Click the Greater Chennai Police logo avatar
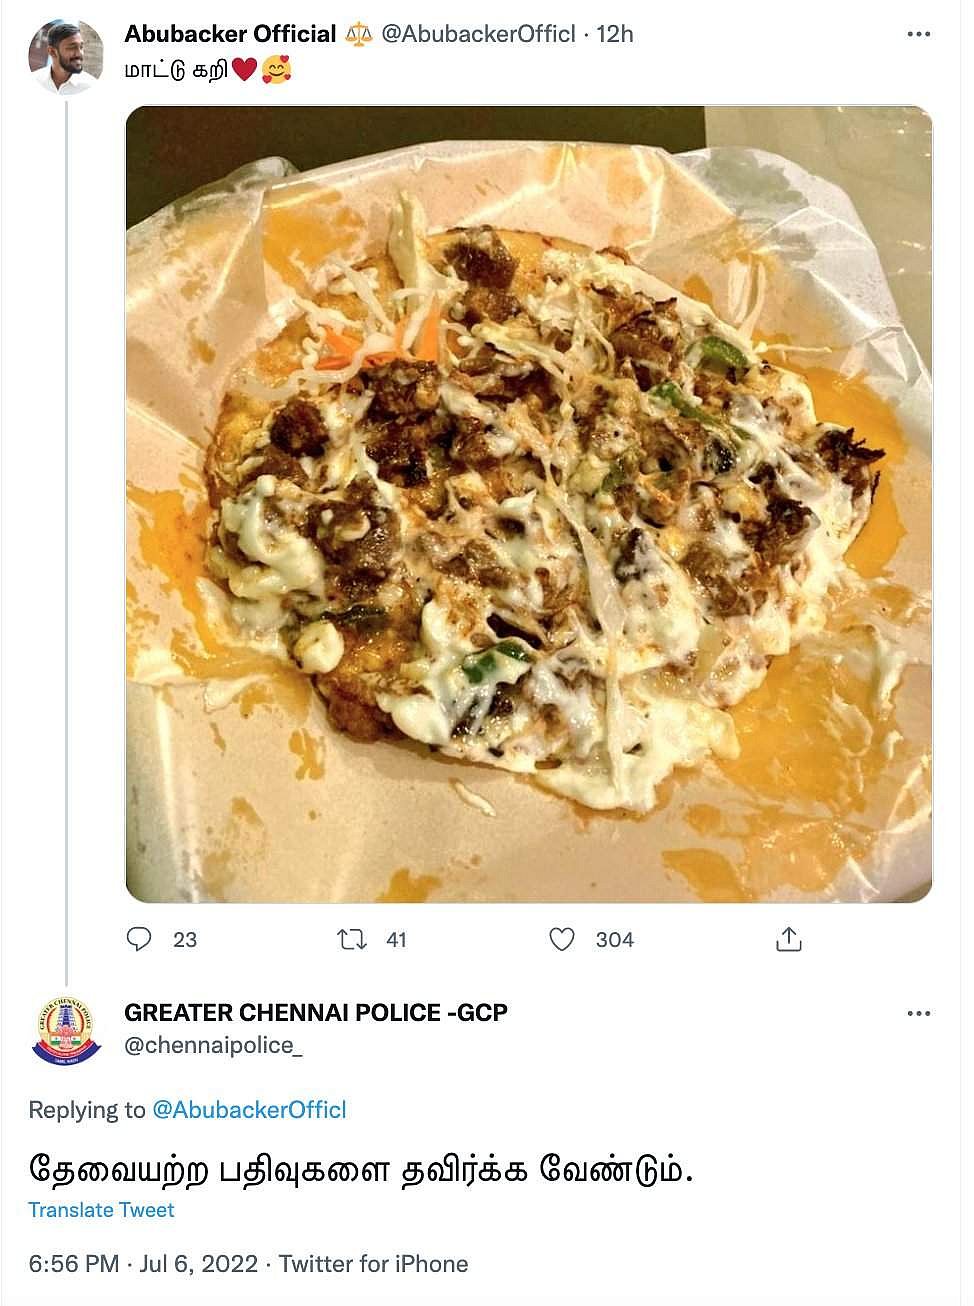 [x=66, y=1030]
